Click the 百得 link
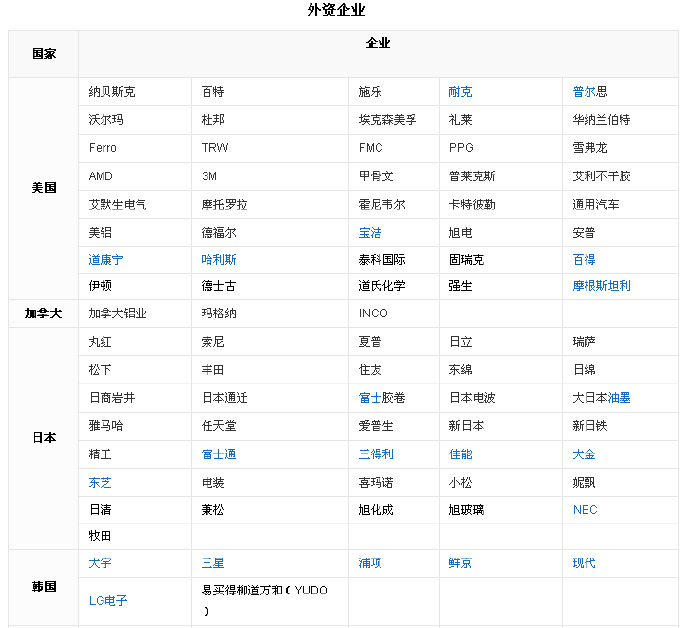The width and height of the screenshot is (690, 628). pyautogui.click(x=584, y=259)
